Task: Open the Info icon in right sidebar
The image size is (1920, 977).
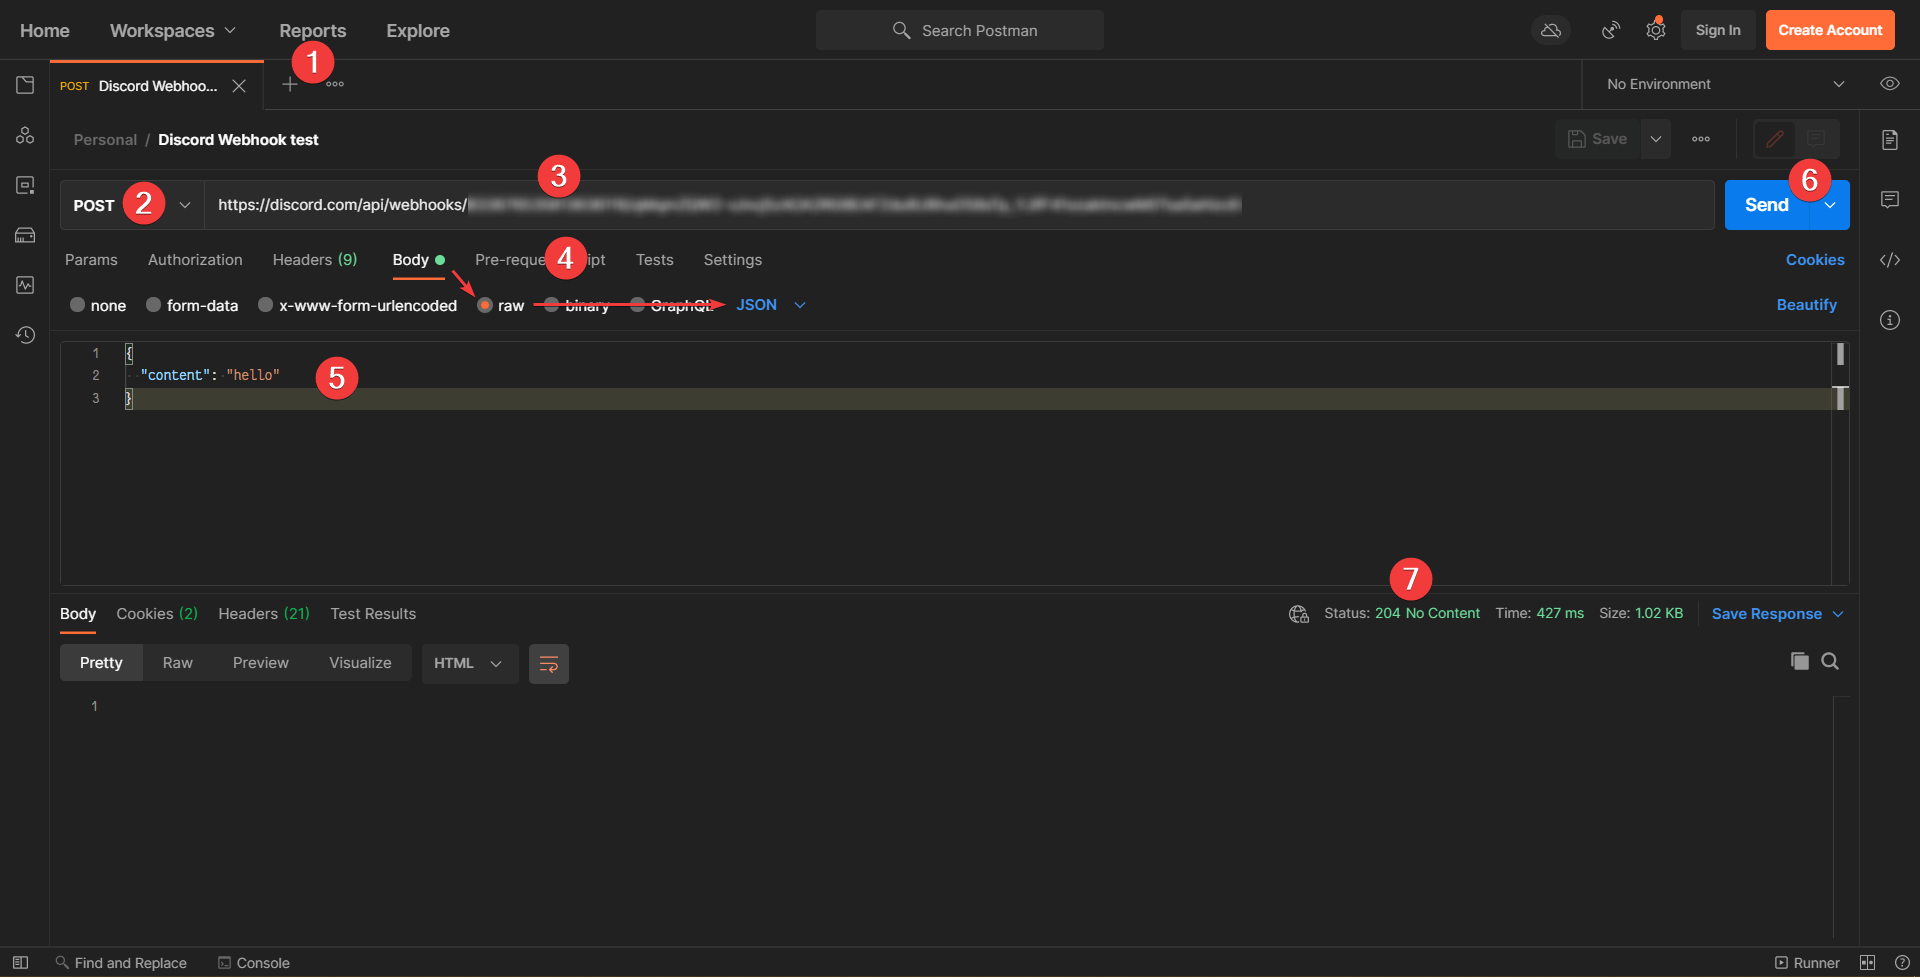Action: [x=1890, y=320]
